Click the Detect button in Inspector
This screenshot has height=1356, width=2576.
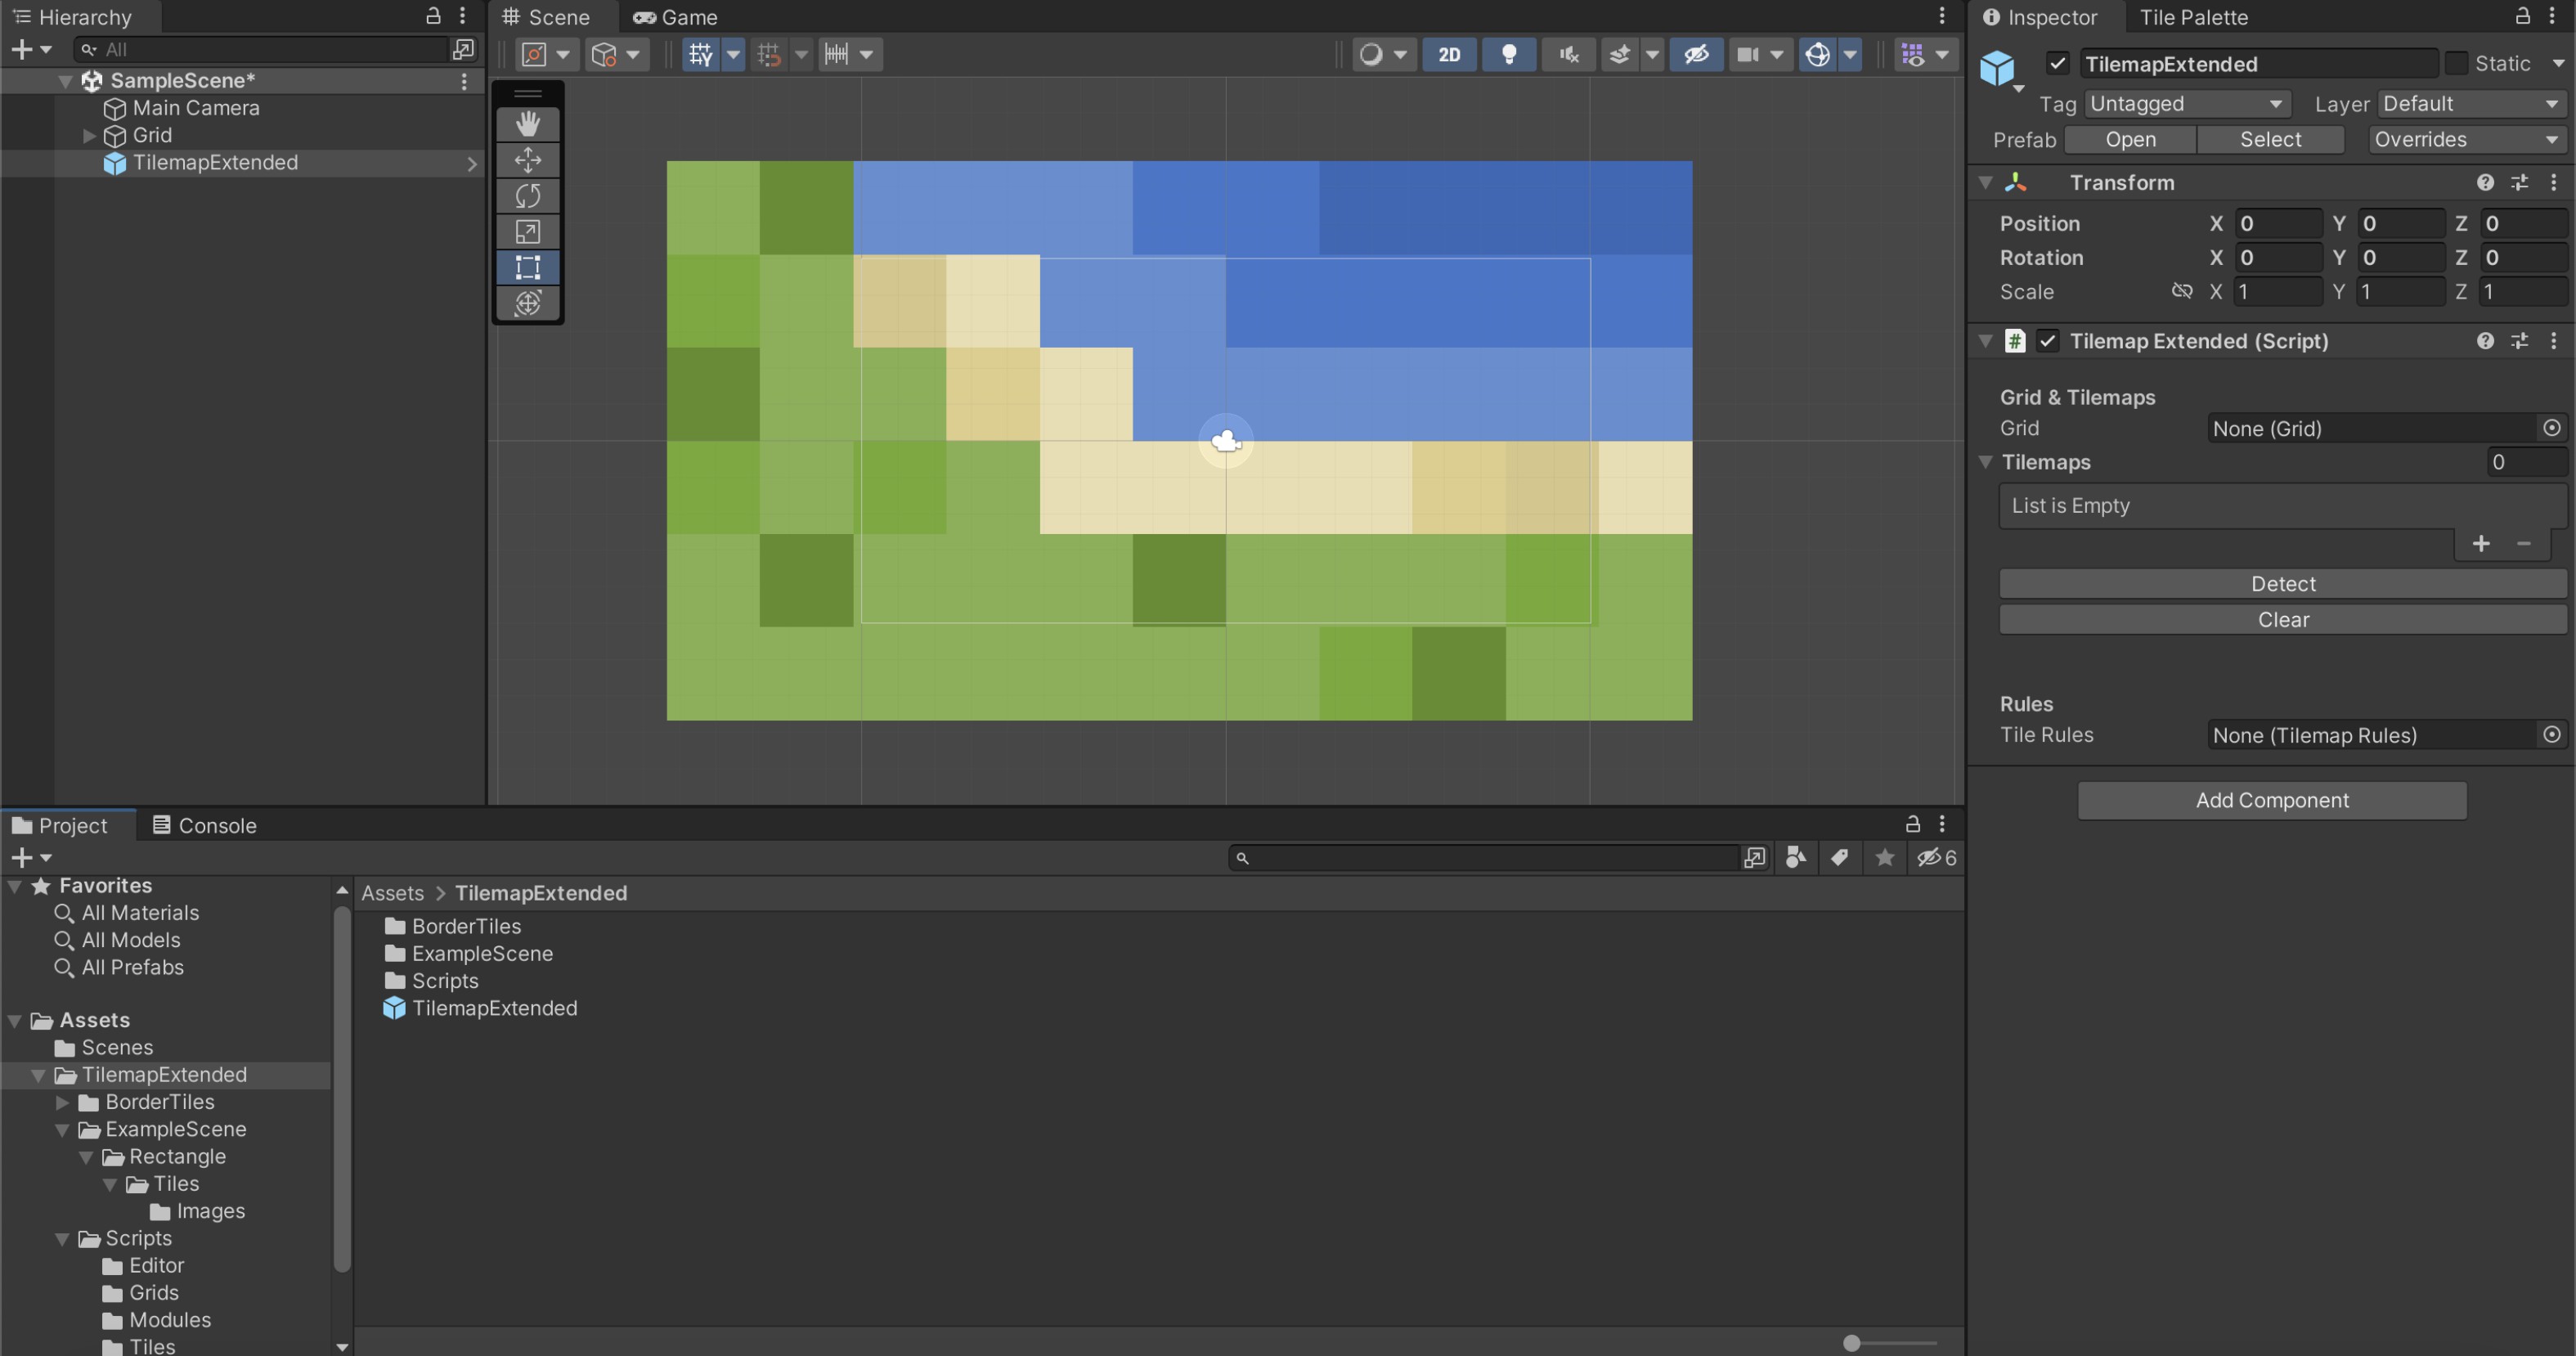[x=2282, y=582]
